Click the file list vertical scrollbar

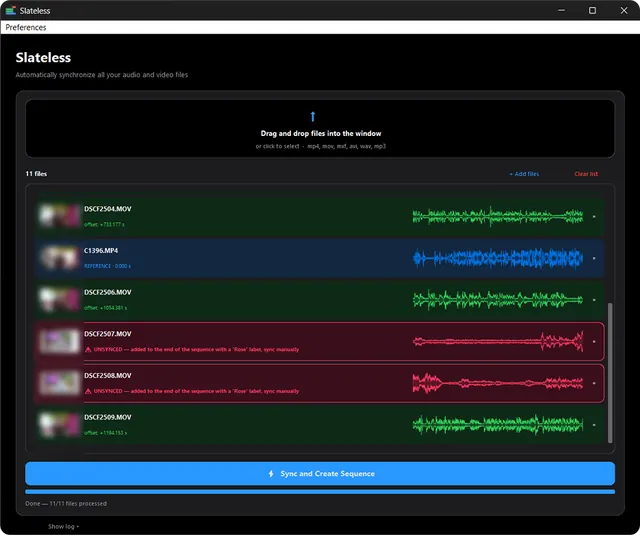coord(610,373)
